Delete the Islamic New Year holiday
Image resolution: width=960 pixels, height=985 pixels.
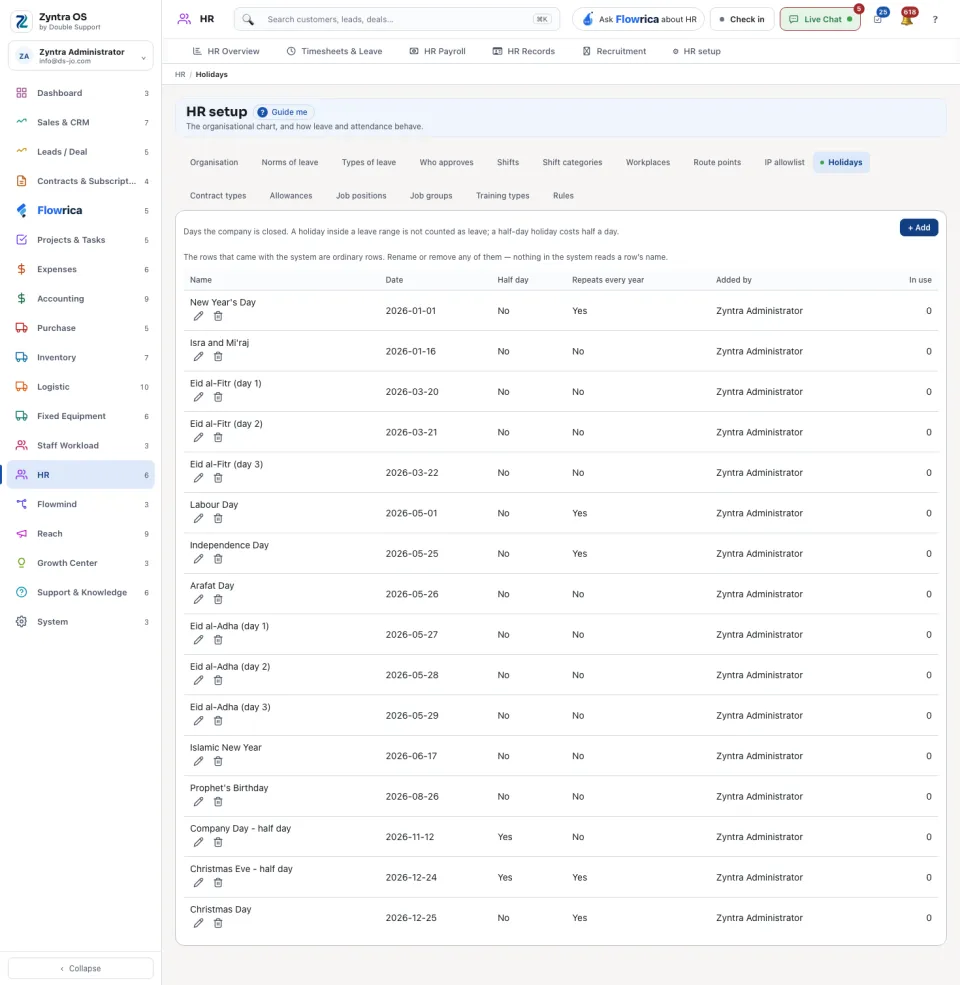(x=218, y=761)
